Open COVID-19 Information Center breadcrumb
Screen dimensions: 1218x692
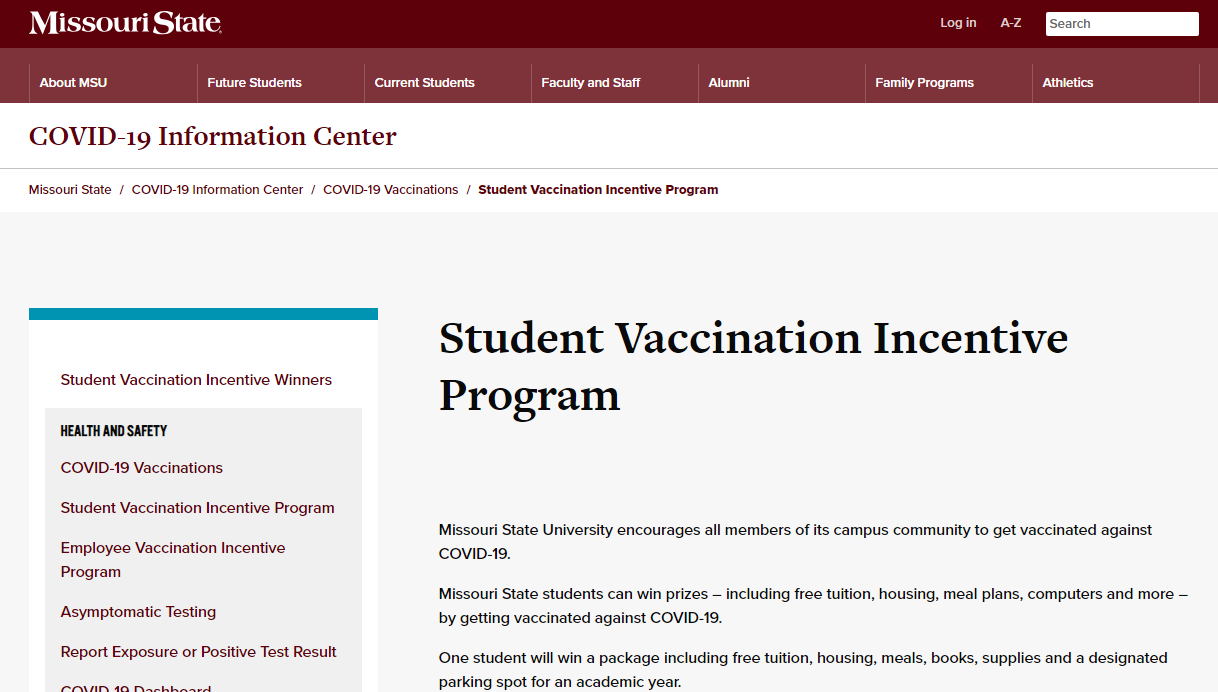point(217,190)
